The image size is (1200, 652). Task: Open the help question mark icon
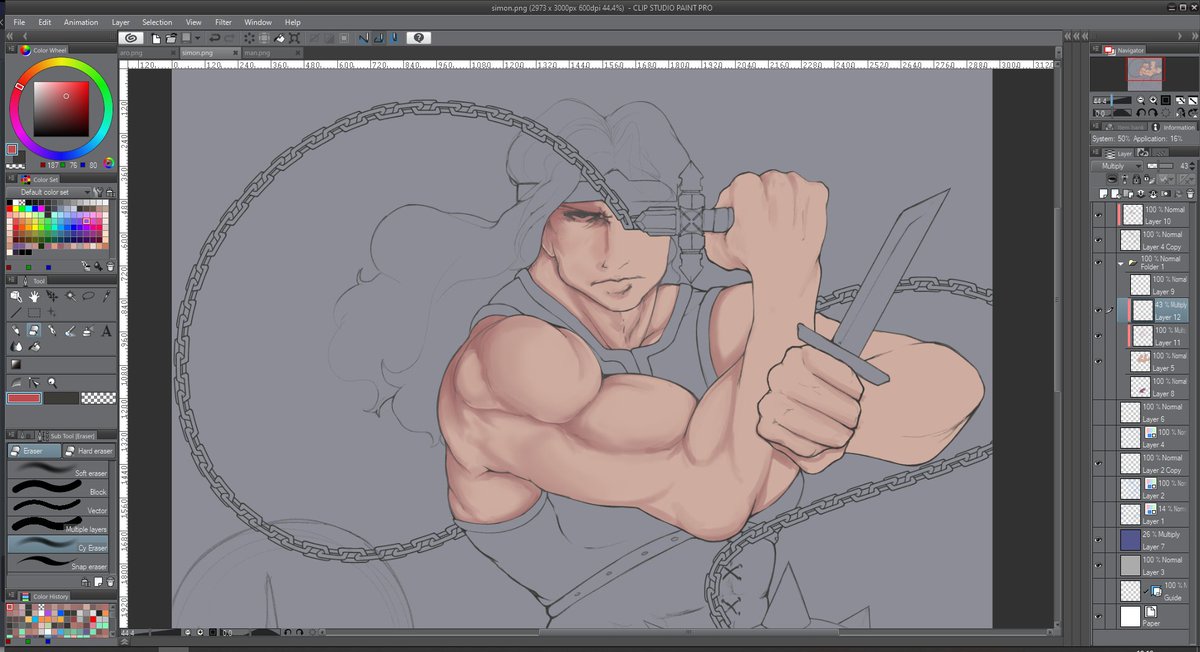click(x=419, y=37)
